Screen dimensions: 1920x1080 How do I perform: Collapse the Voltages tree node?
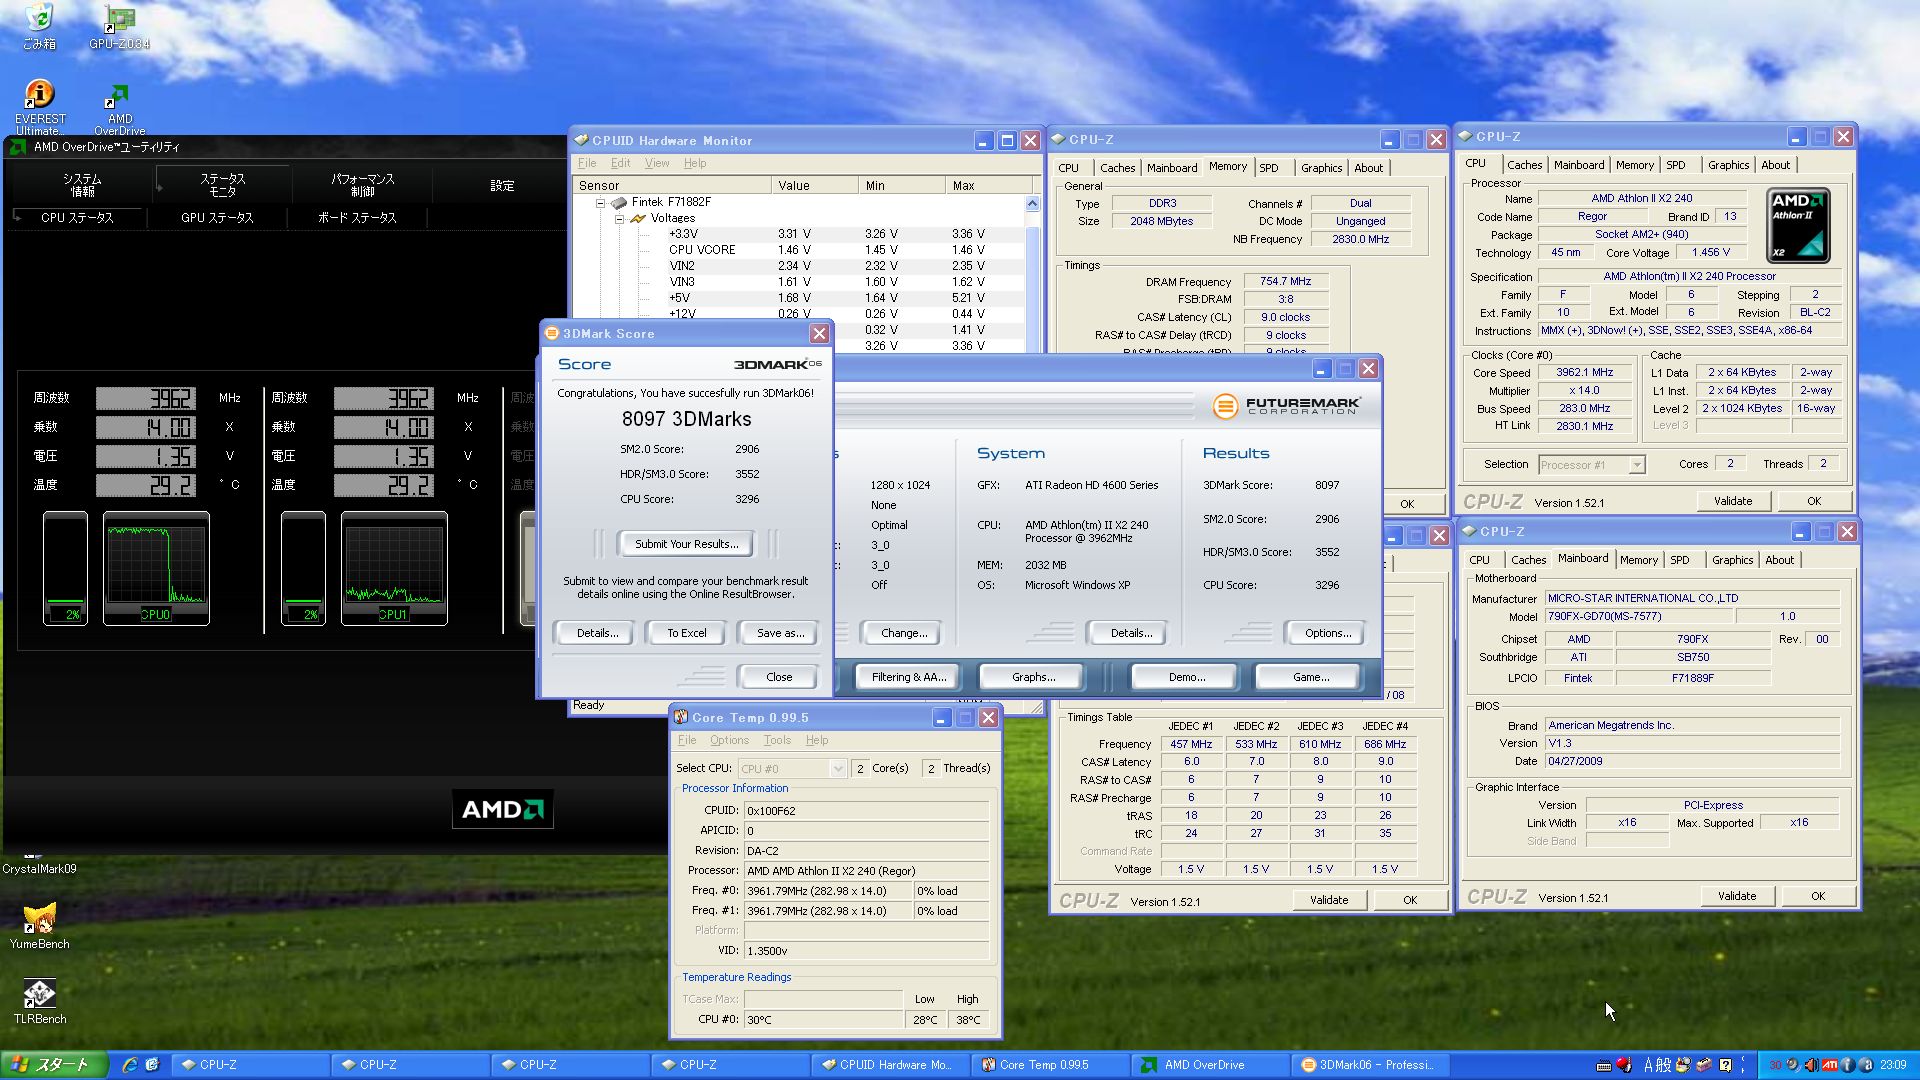619,218
